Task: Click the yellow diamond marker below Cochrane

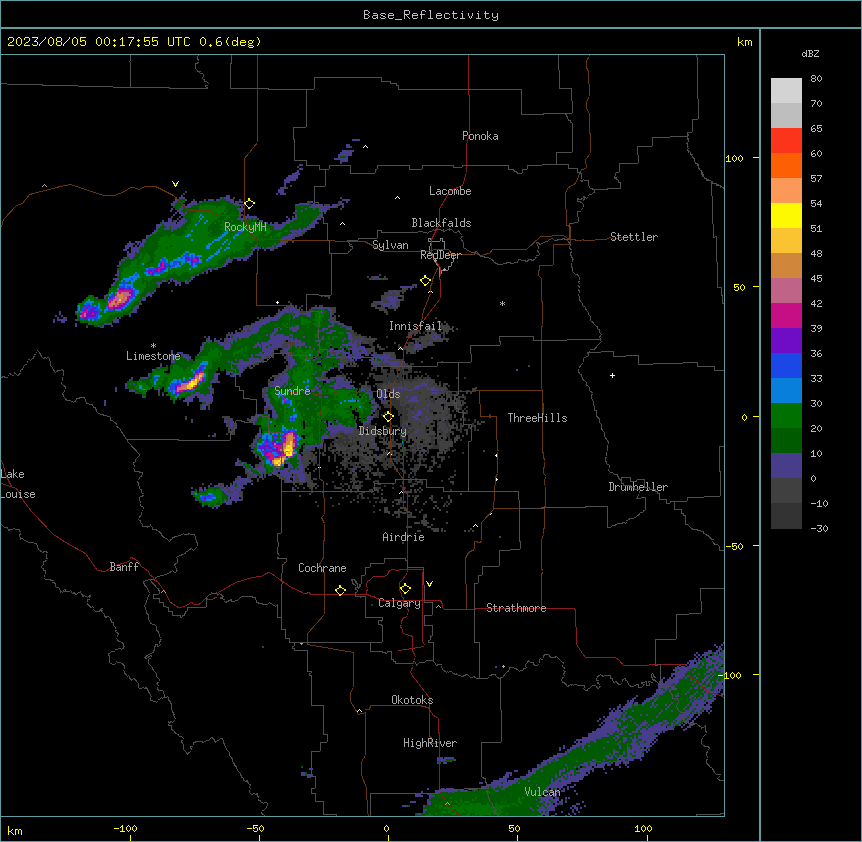Action: click(340, 590)
